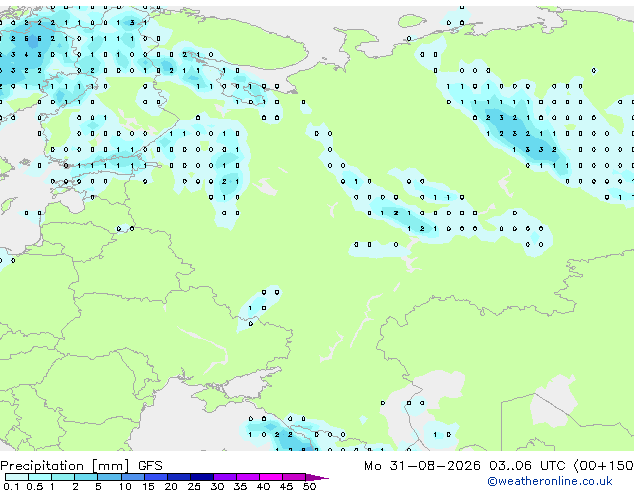Select the legend swatch for 0.5–1 mm

(x=40, y=477)
